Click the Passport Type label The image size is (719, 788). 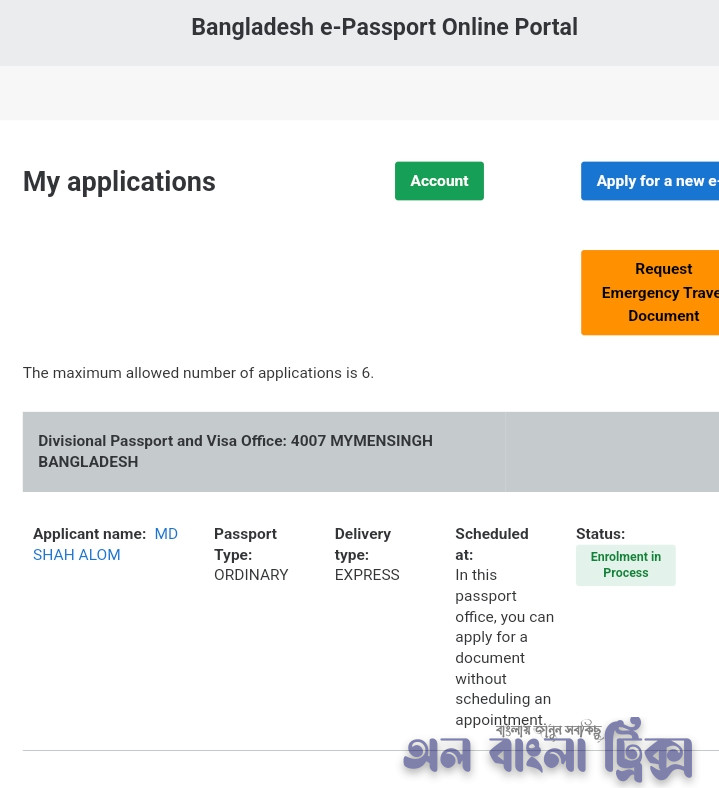tap(245, 544)
